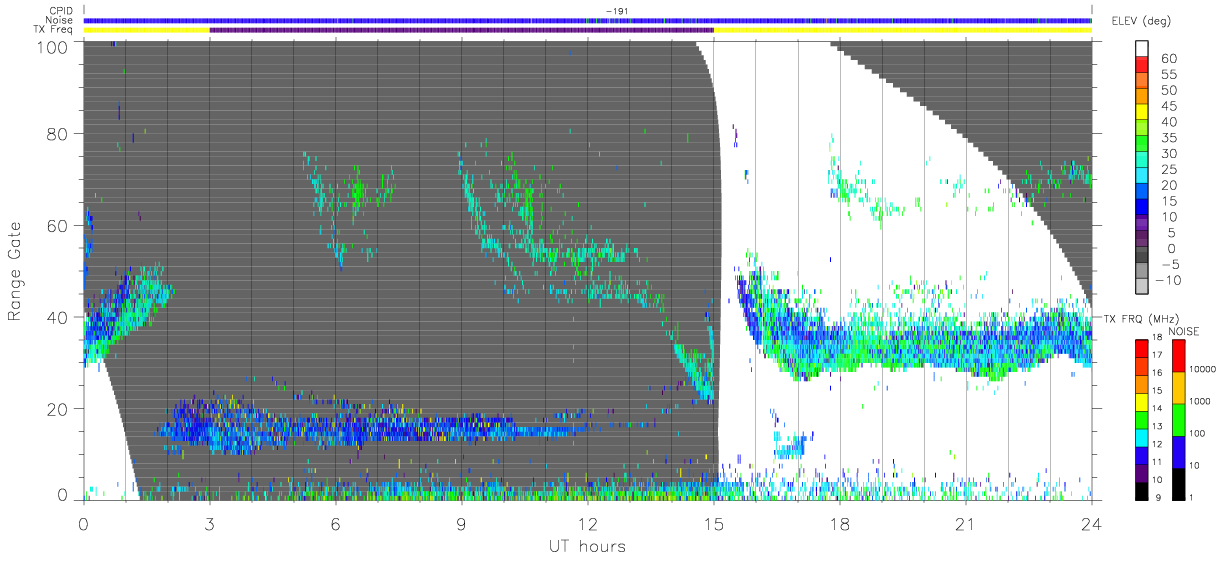Pick the yellow segment of ELEV color bar
The height and width of the screenshot is (567, 1228).
click(1142, 111)
